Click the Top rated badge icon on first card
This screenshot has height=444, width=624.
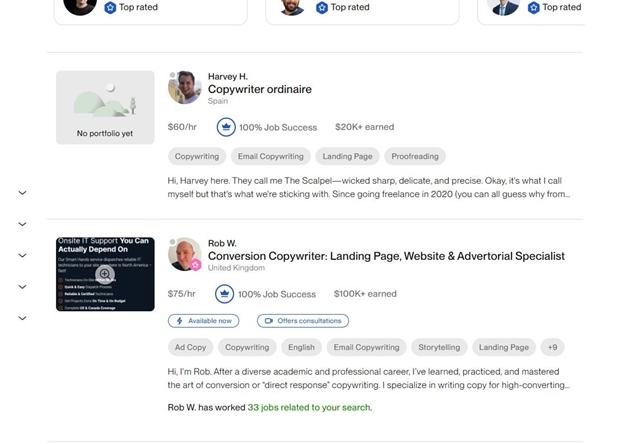[x=110, y=8]
